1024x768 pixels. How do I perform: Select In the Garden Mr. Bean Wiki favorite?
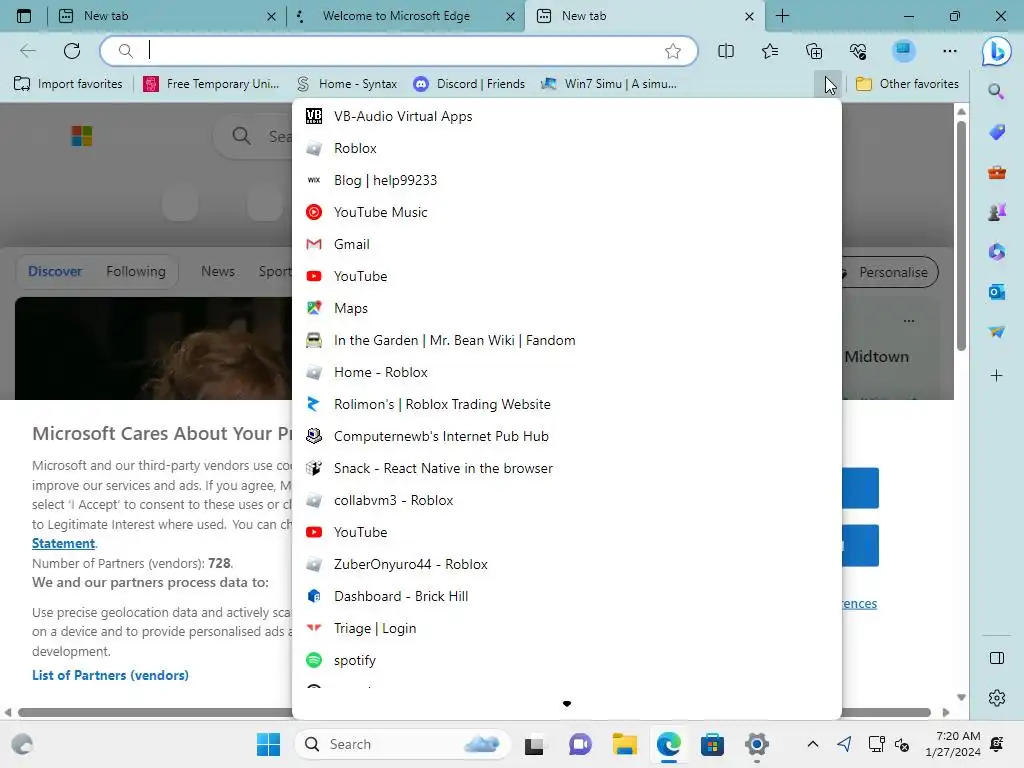(567, 340)
